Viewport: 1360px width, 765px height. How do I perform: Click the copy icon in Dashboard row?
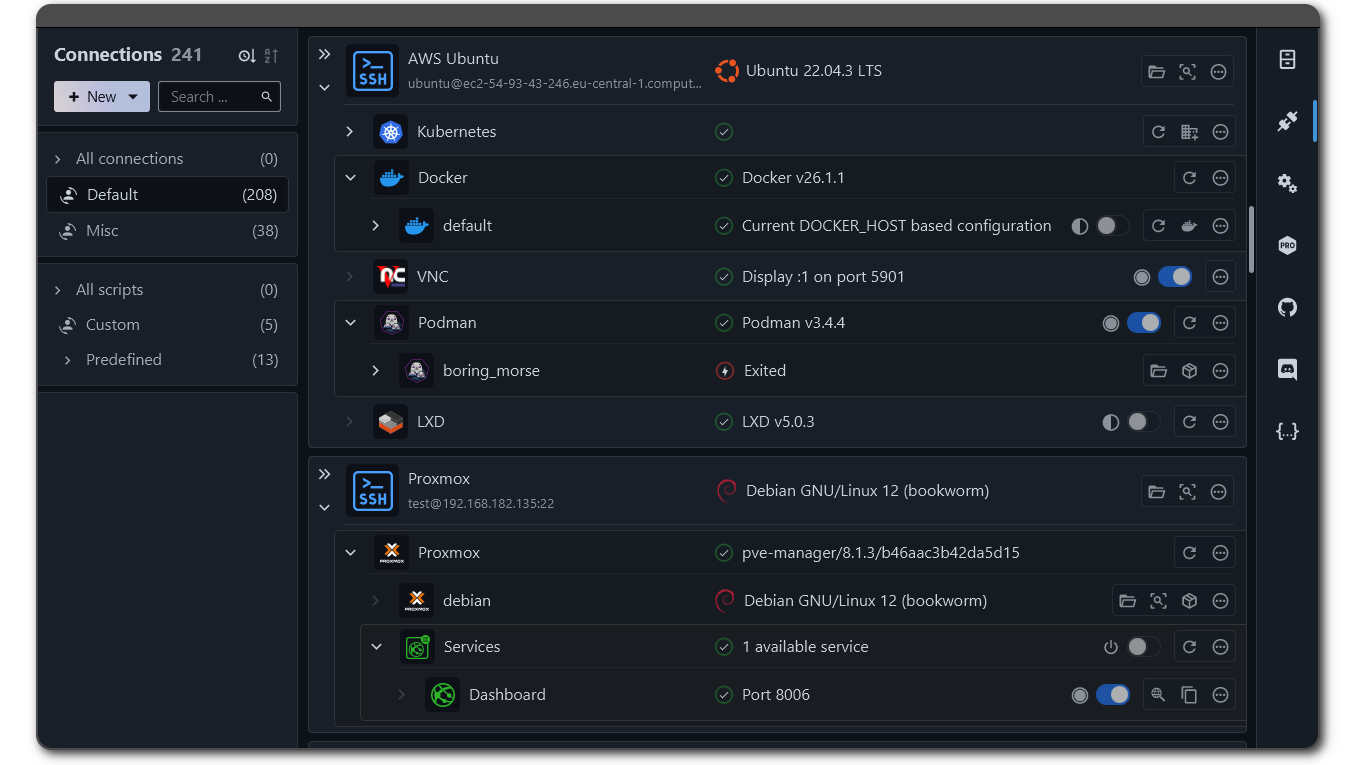(1189, 695)
